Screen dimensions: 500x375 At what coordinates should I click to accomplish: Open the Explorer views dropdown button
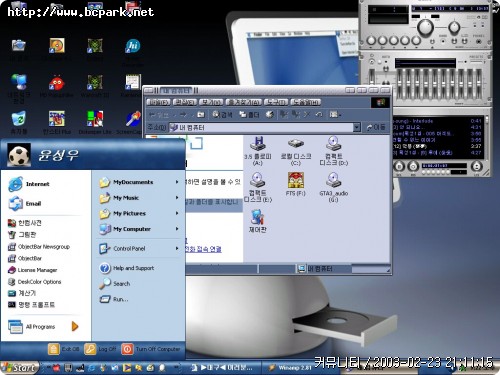[335, 115]
